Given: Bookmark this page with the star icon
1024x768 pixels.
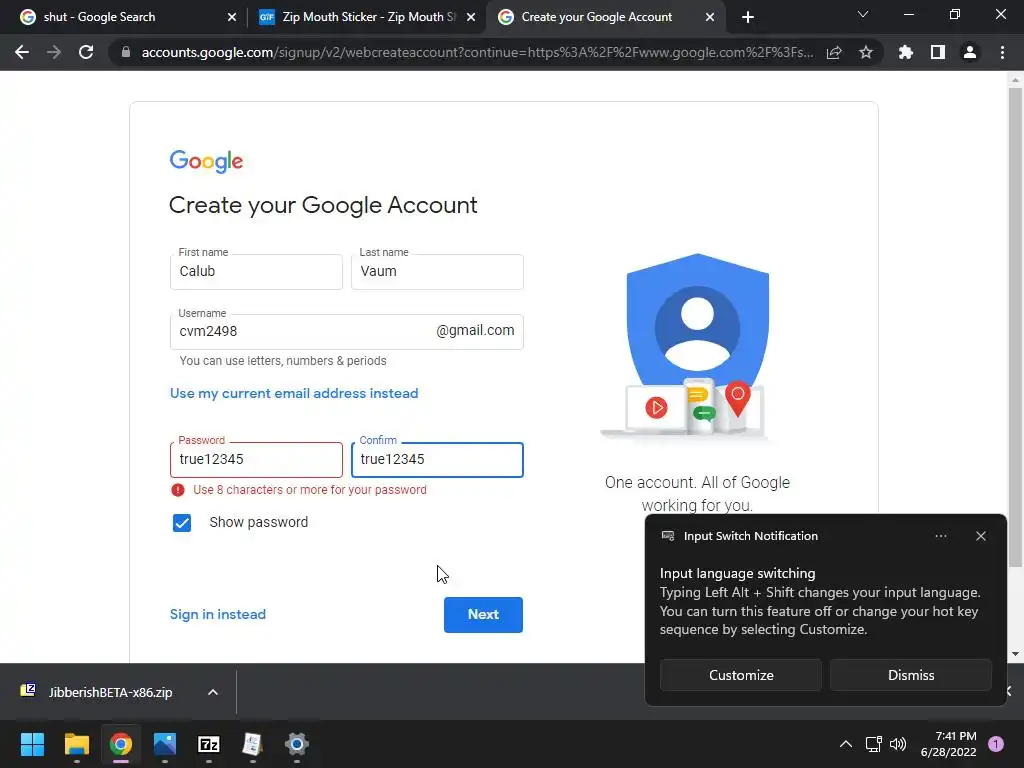Looking at the screenshot, I should tap(865, 52).
